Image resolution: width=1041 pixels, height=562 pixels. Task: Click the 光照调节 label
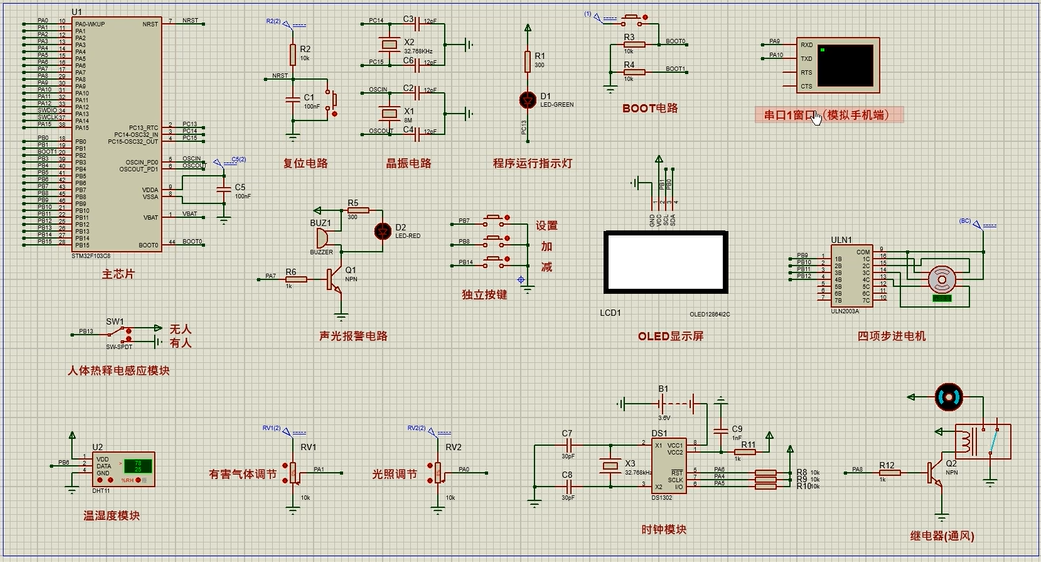(x=394, y=474)
